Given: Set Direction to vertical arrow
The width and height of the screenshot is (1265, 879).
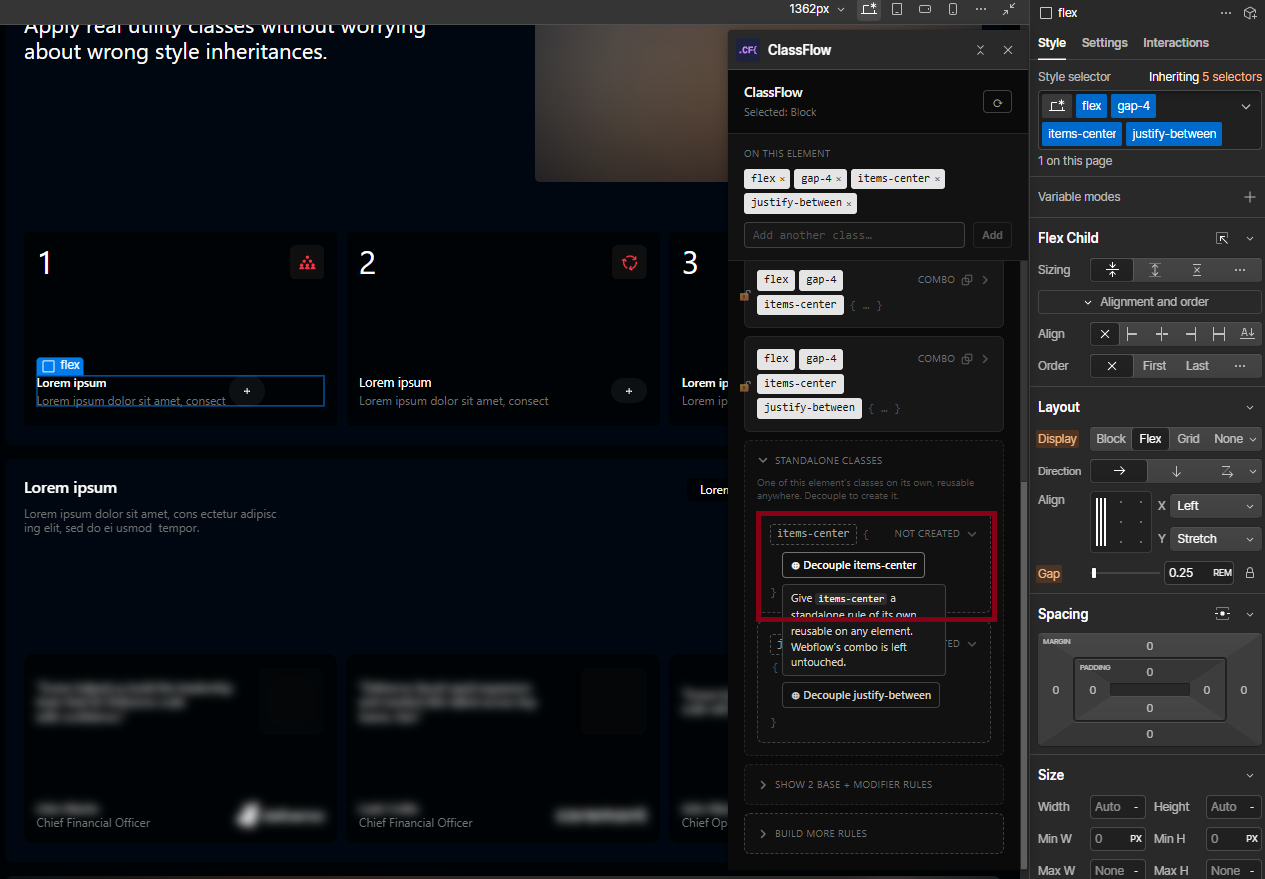Looking at the screenshot, I should click(1176, 471).
